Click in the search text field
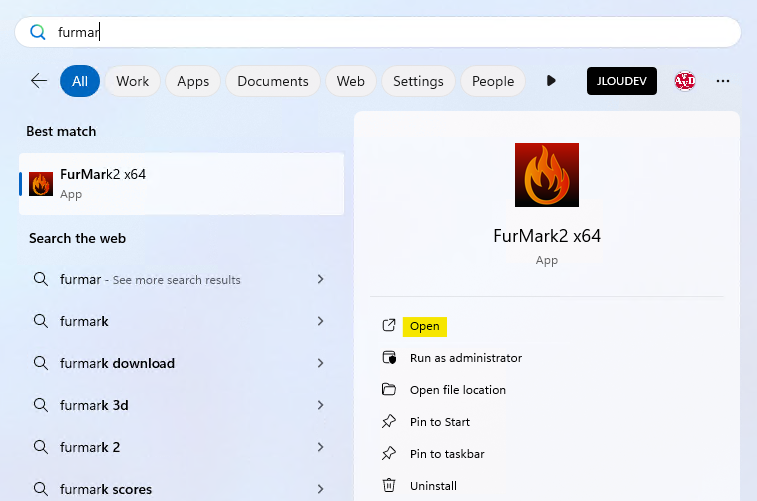The width and height of the screenshot is (757, 501). 378,32
